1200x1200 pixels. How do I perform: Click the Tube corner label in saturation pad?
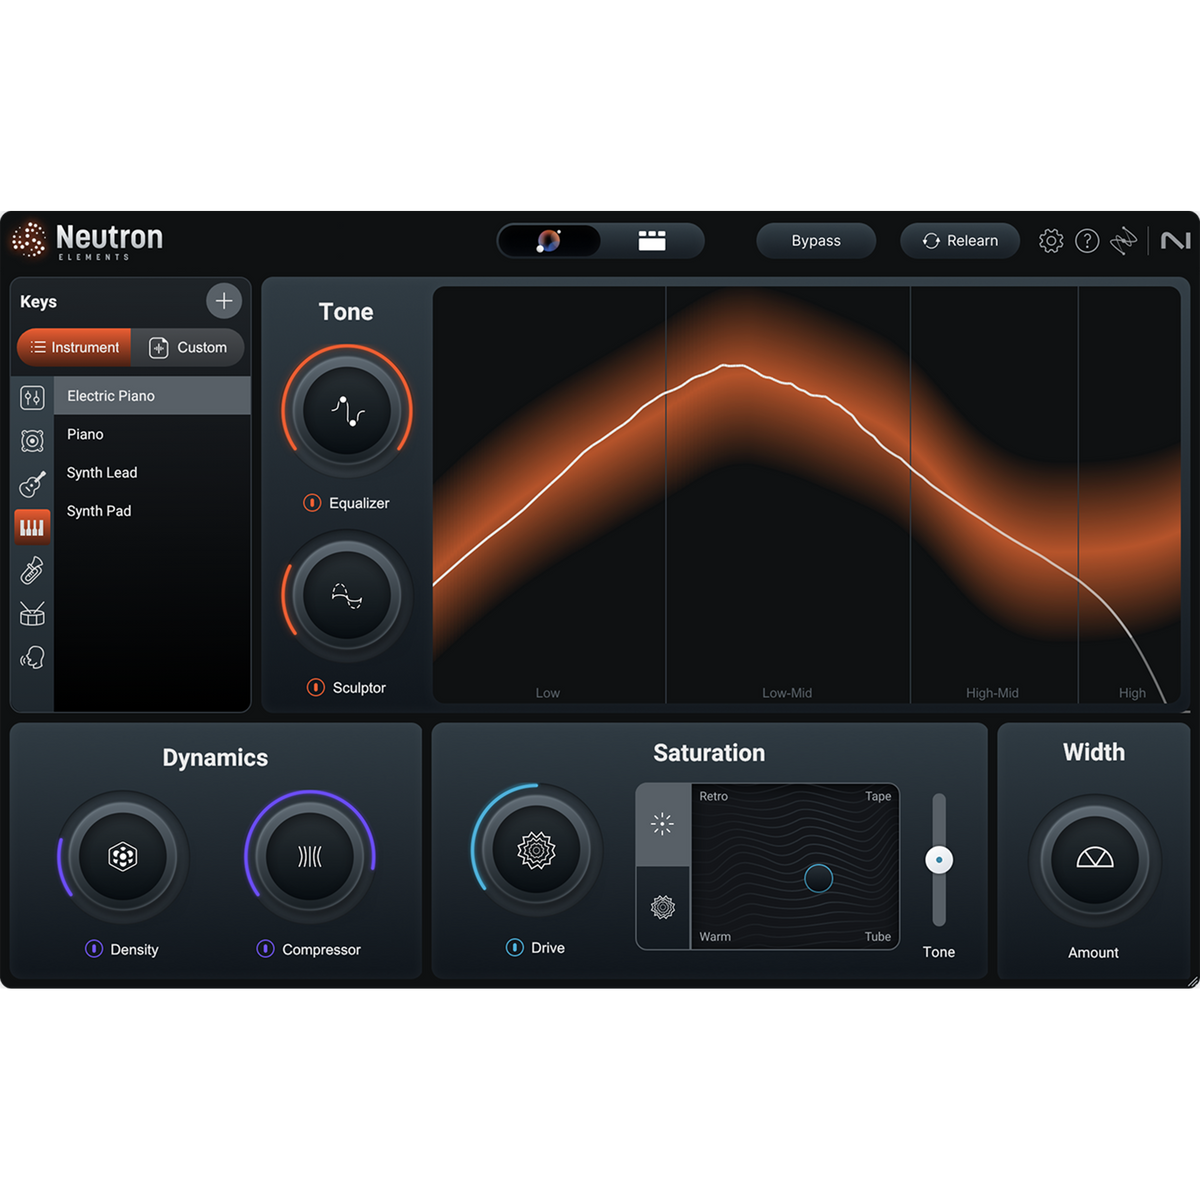(x=878, y=937)
